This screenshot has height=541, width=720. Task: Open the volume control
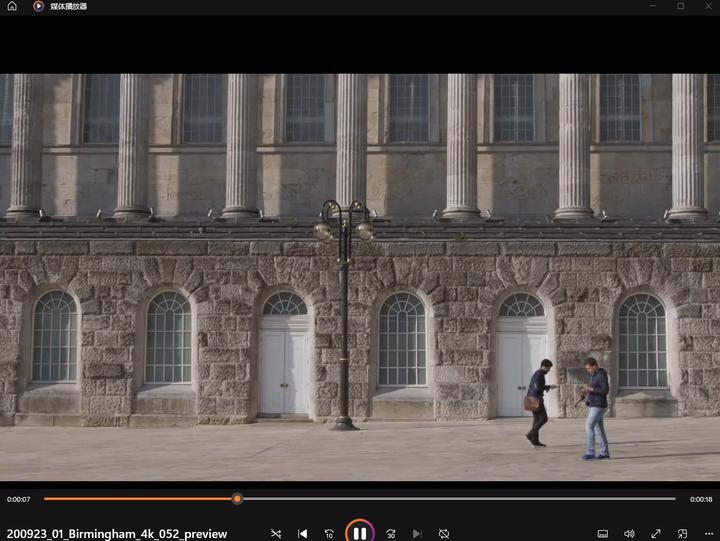[x=629, y=534]
